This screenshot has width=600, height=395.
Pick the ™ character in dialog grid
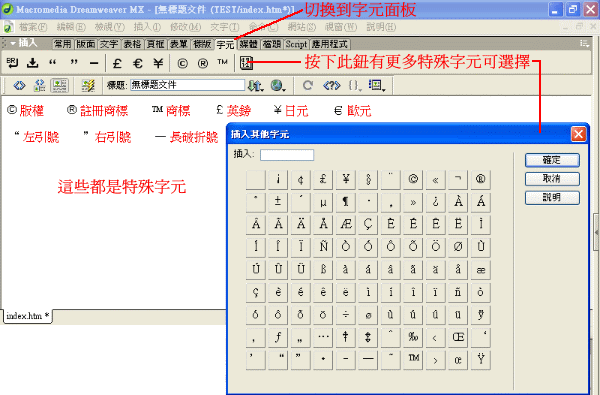click(413, 360)
